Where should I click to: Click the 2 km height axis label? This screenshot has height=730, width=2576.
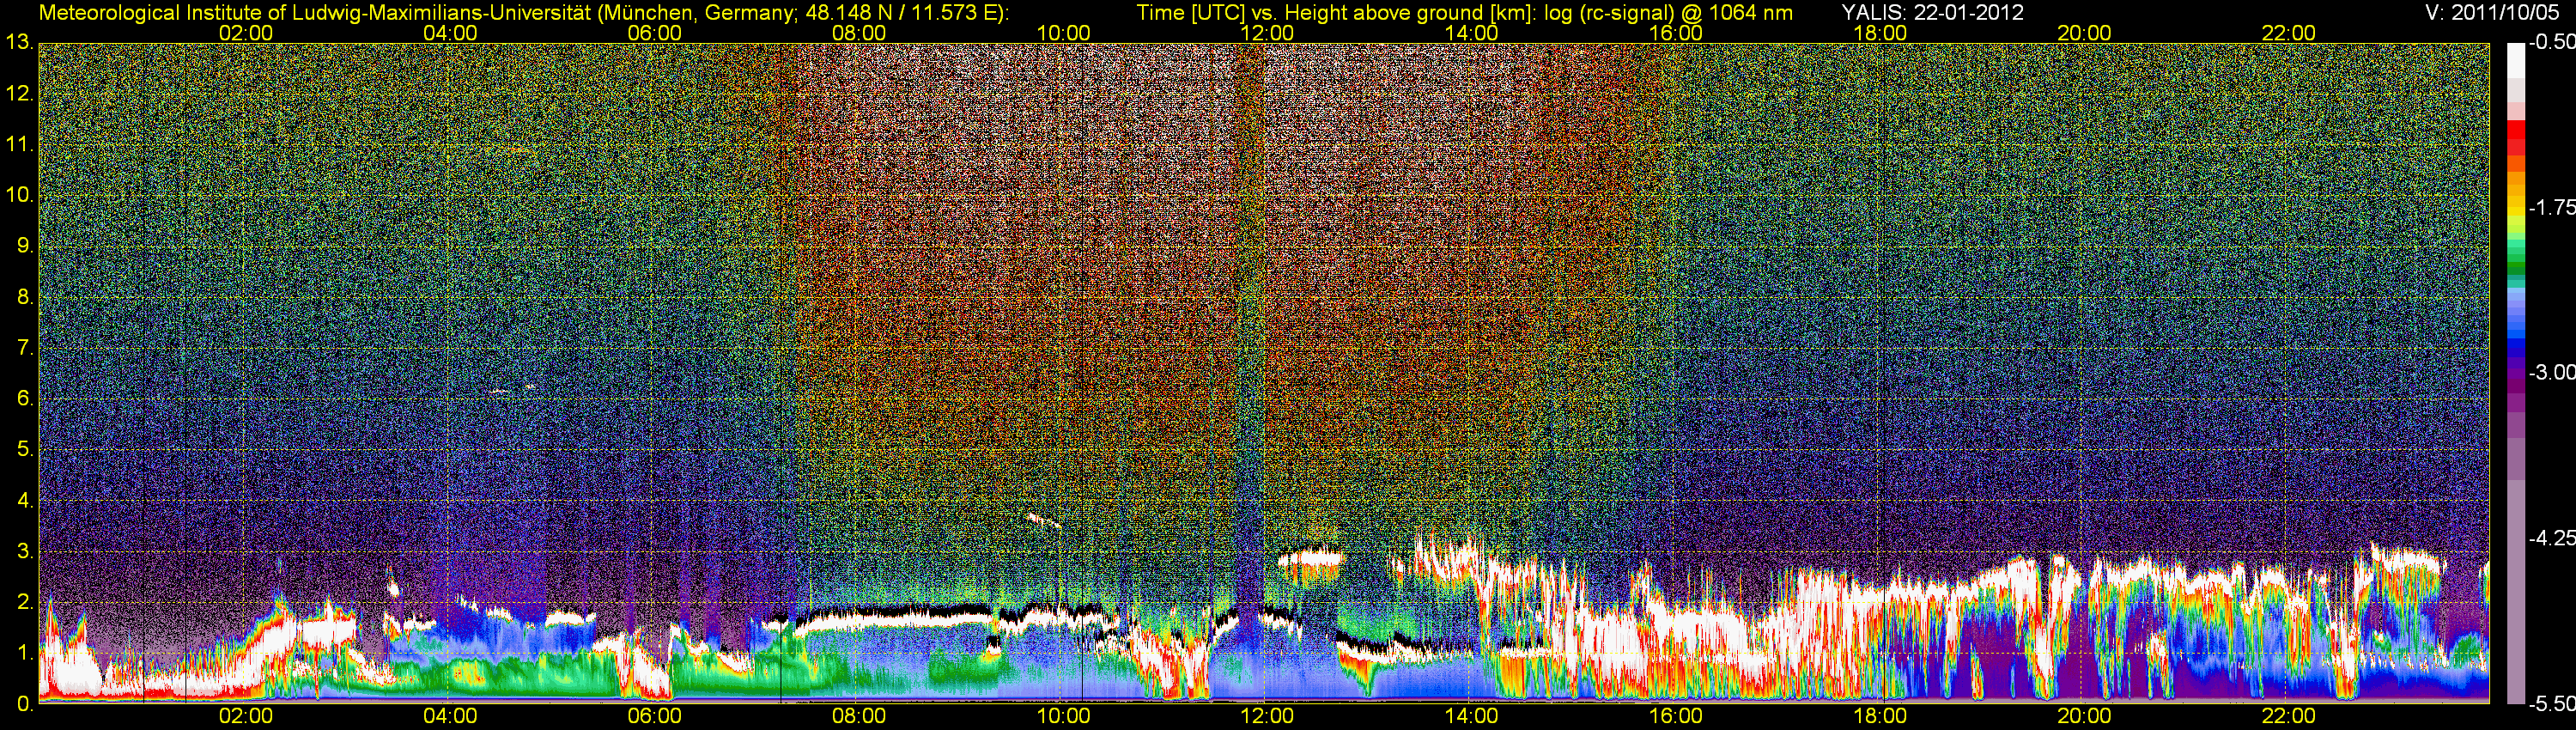[x=25, y=602]
